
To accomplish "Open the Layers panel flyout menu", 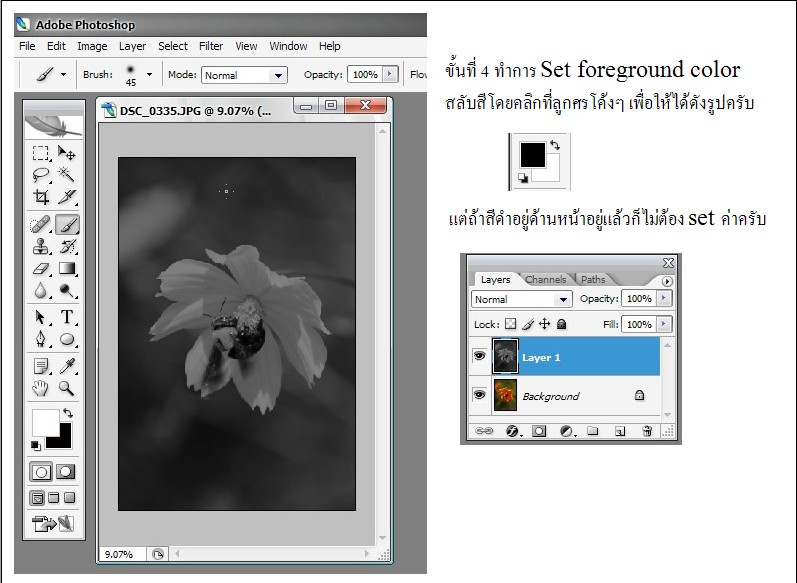I will pos(667,281).
